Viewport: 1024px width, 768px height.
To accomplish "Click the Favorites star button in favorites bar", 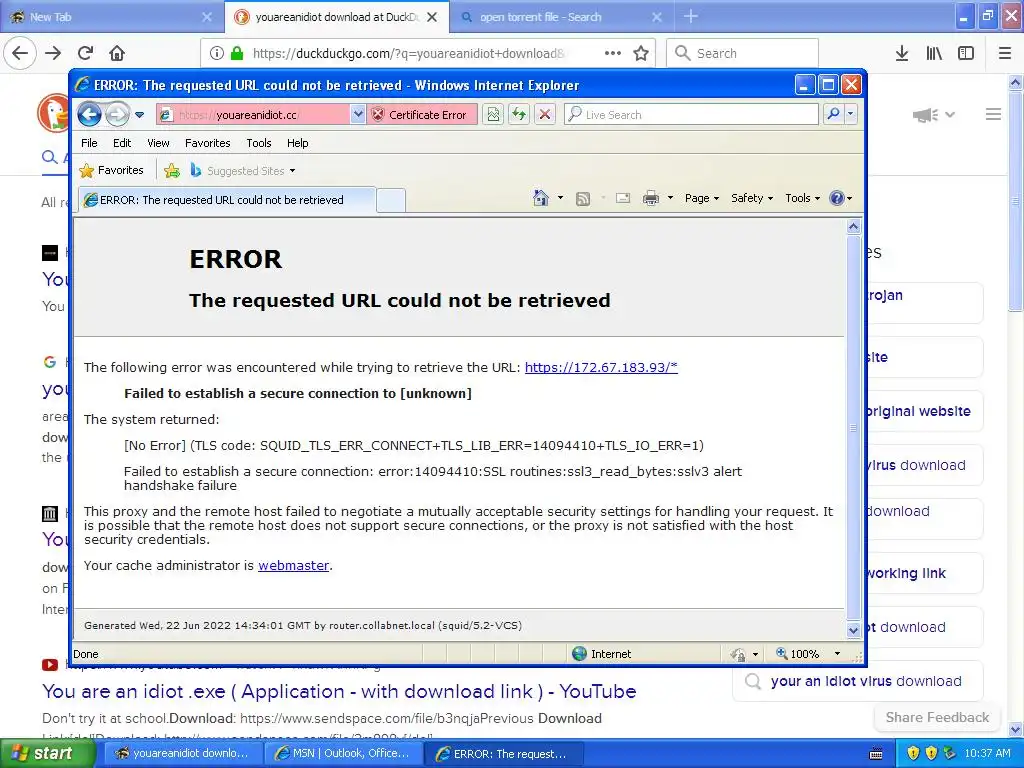I will pyautogui.click(x=111, y=170).
